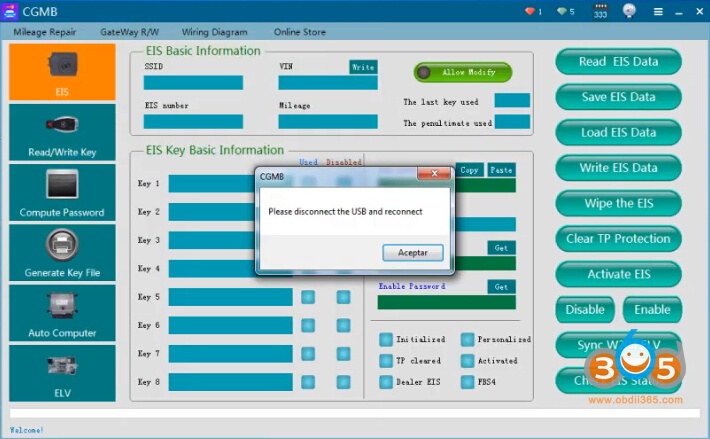Click the Get button for Enable Password
Screen dimensions: 710x439
(501, 287)
